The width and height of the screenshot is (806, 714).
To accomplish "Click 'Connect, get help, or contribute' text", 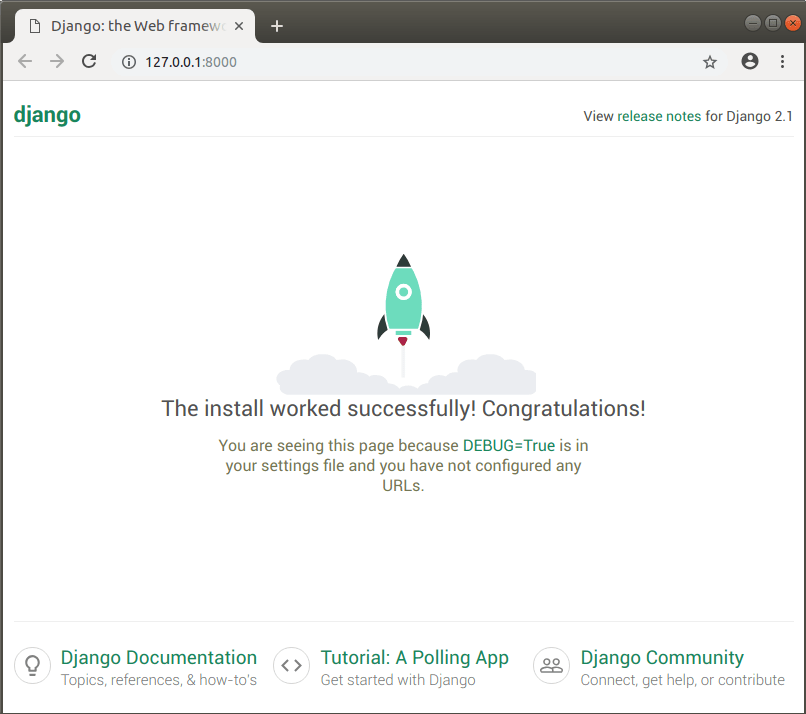I will tap(683, 680).
